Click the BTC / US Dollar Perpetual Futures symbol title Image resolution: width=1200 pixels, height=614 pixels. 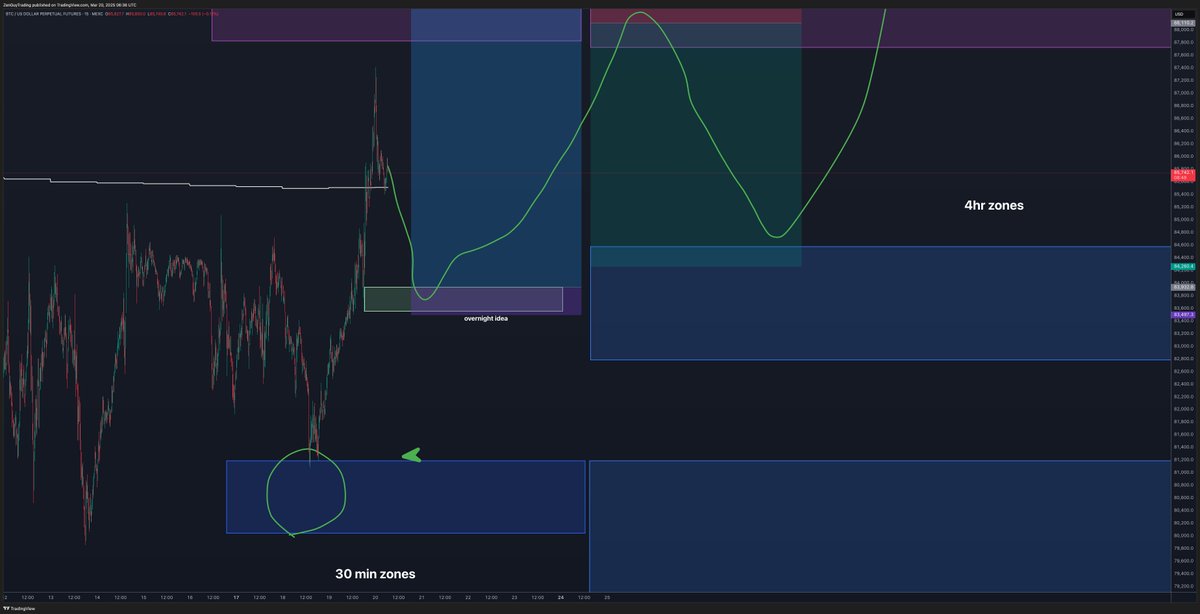[x=45, y=15]
